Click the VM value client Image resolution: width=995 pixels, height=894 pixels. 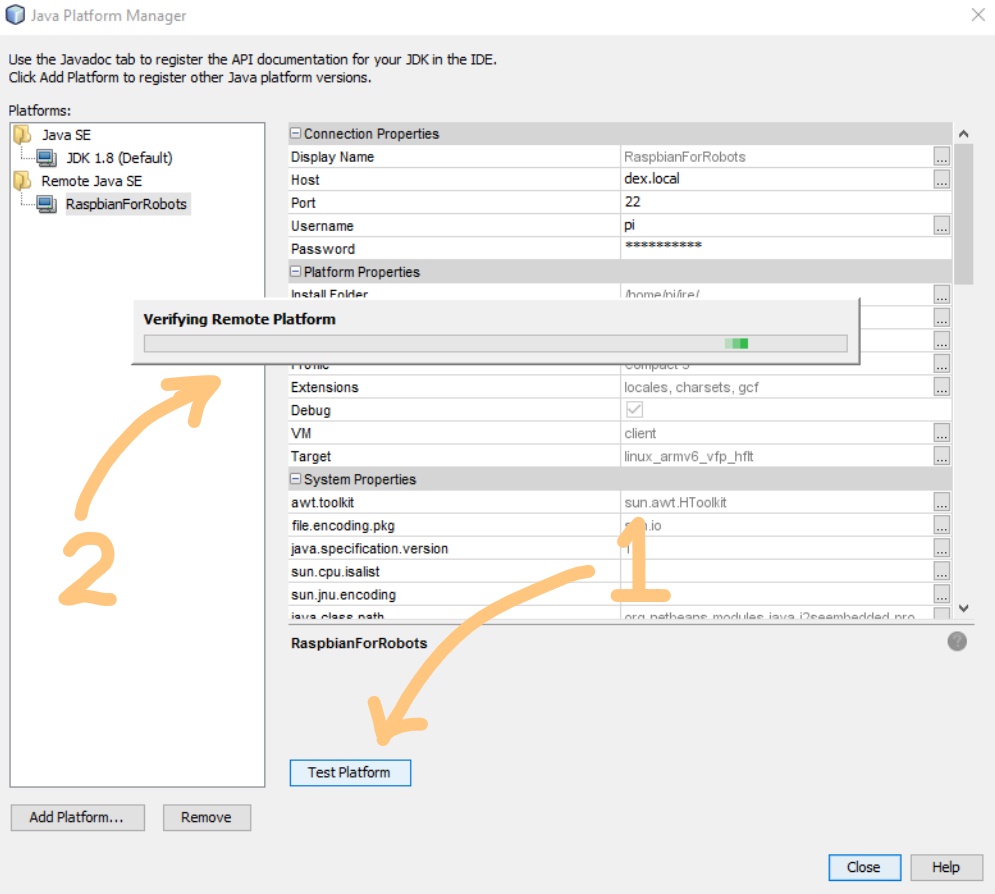point(640,433)
